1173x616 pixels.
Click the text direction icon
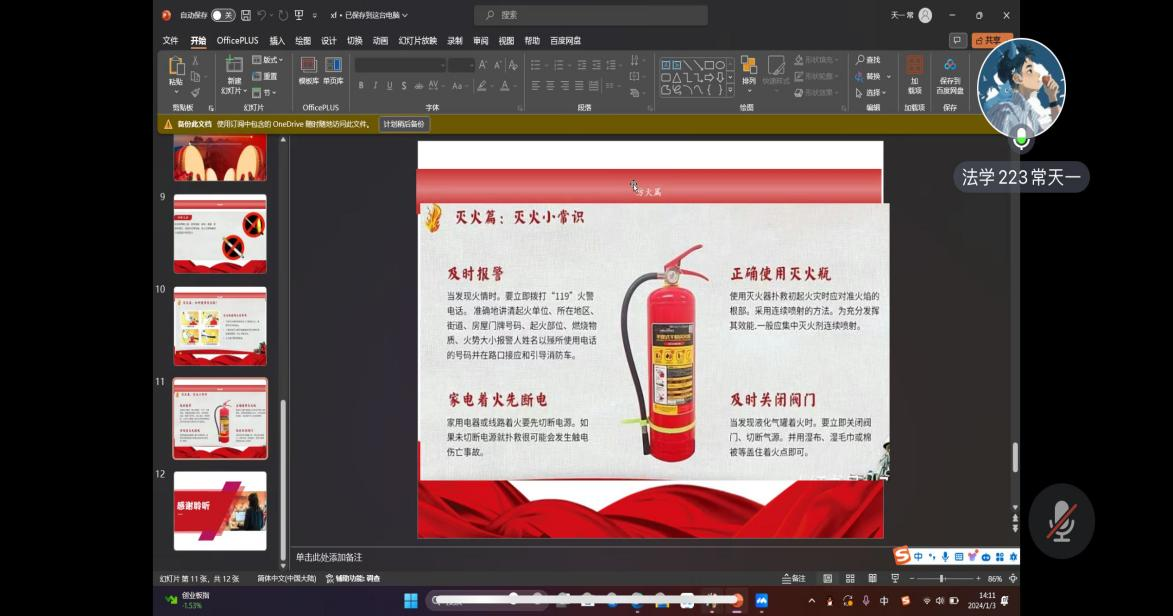(x=634, y=61)
